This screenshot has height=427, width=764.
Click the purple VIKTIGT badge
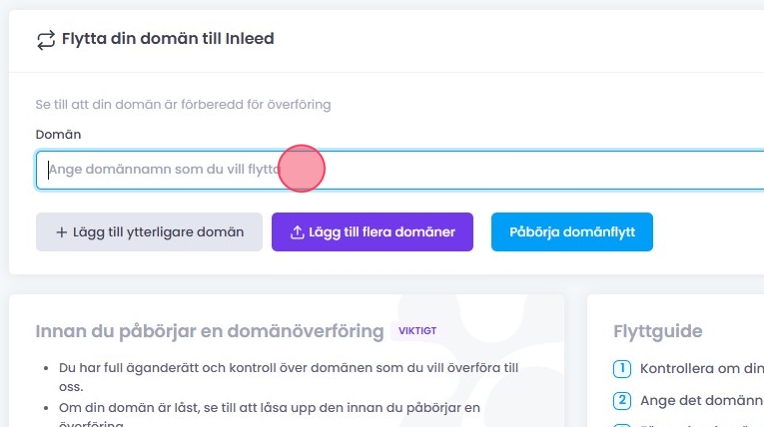point(417,330)
